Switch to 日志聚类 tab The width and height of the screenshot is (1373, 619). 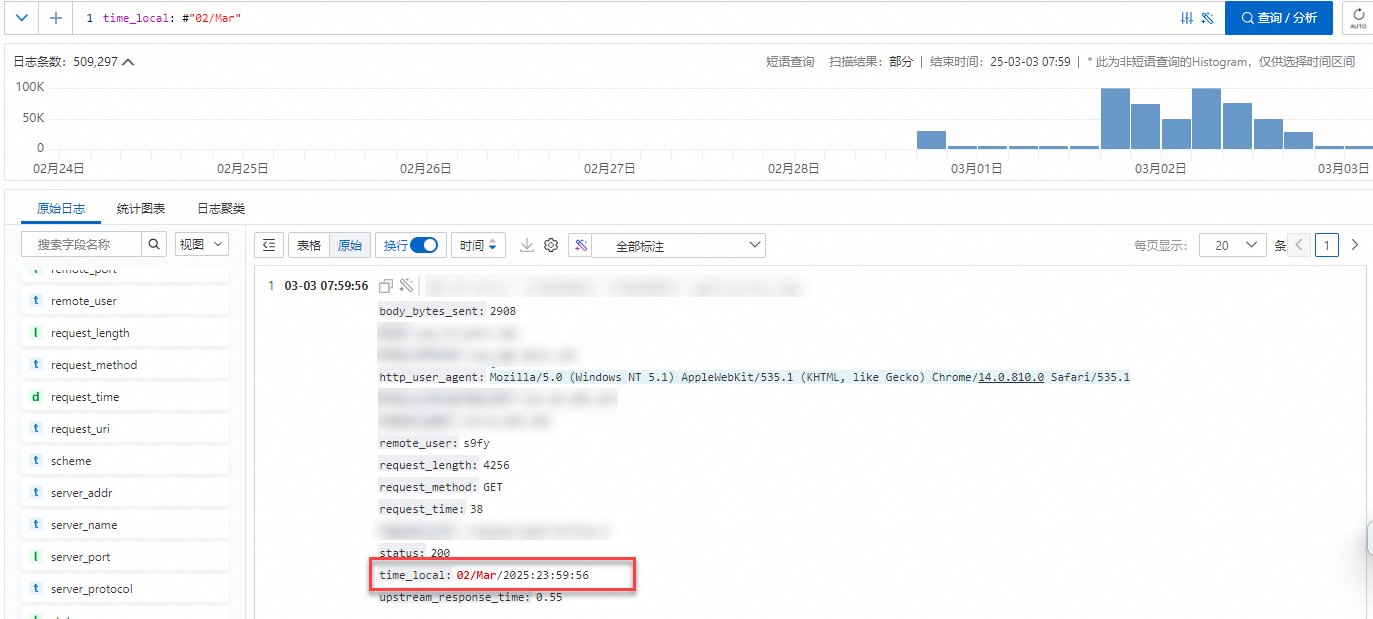point(221,209)
